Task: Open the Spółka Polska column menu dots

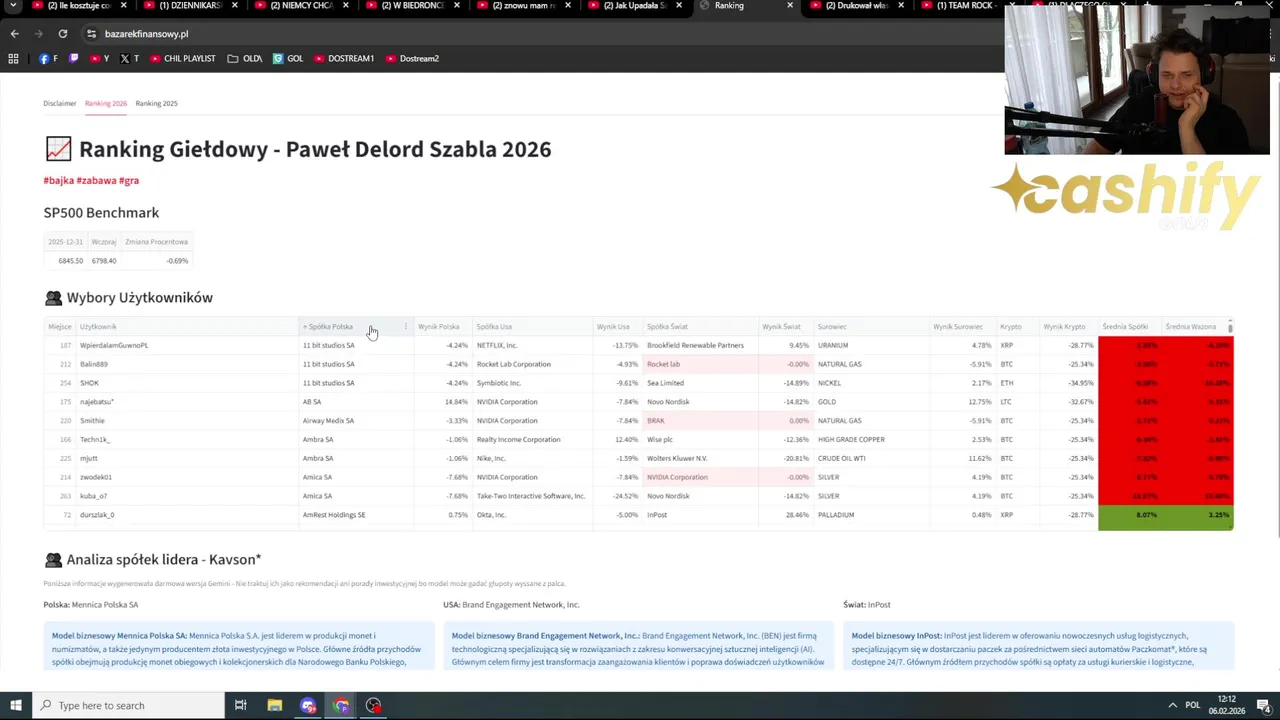Action: pos(406,327)
